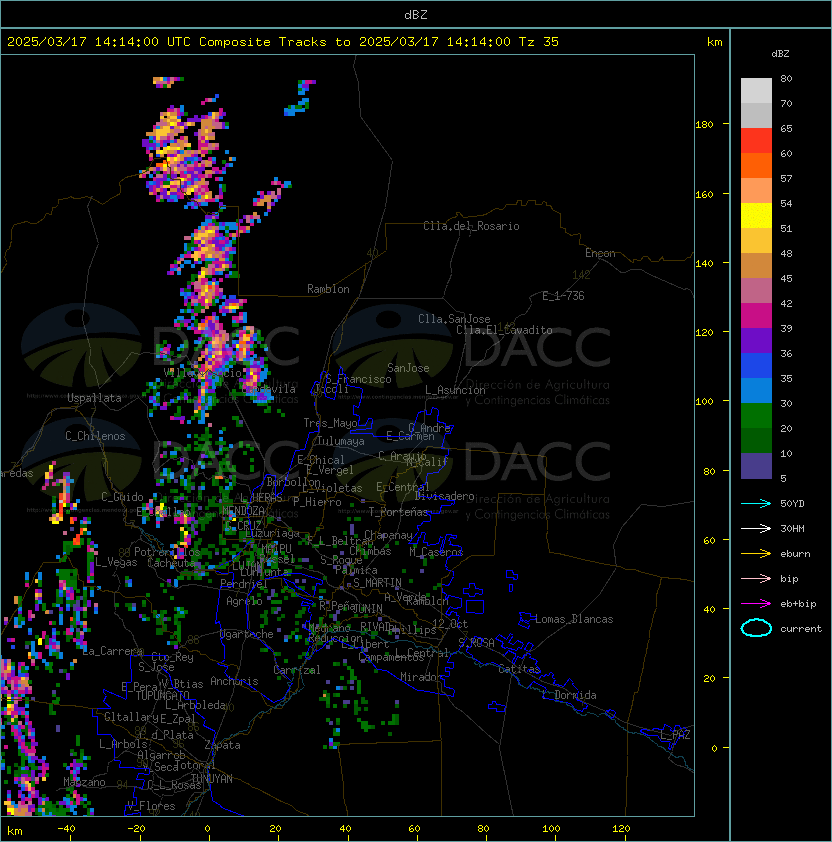Click the '50YD' legend label
The image size is (832, 842).
point(792,504)
